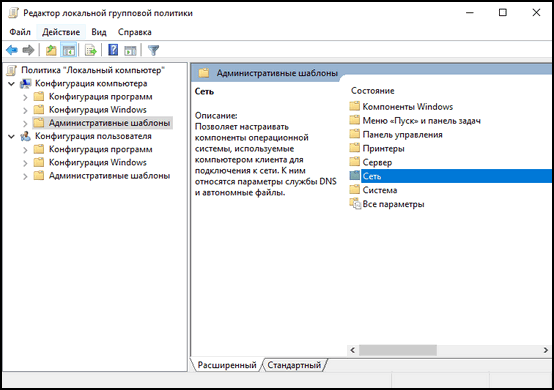Select Конфигурация программ under user configuration
Image resolution: width=554 pixels, height=390 pixels.
(100, 149)
